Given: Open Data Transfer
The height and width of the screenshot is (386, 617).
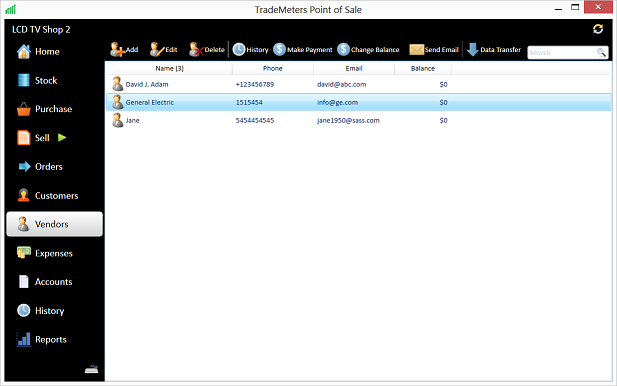Looking at the screenshot, I should pos(494,50).
